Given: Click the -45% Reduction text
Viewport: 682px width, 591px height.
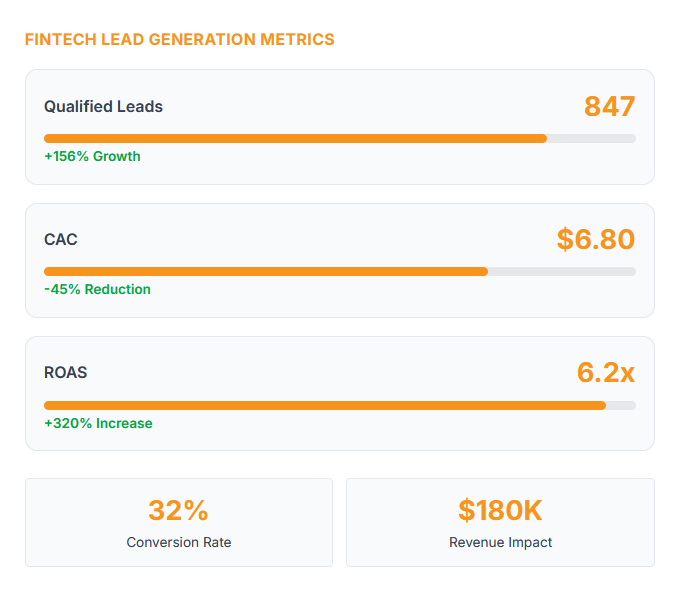Looking at the screenshot, I should pyautogui.click(x=97, y=289).
